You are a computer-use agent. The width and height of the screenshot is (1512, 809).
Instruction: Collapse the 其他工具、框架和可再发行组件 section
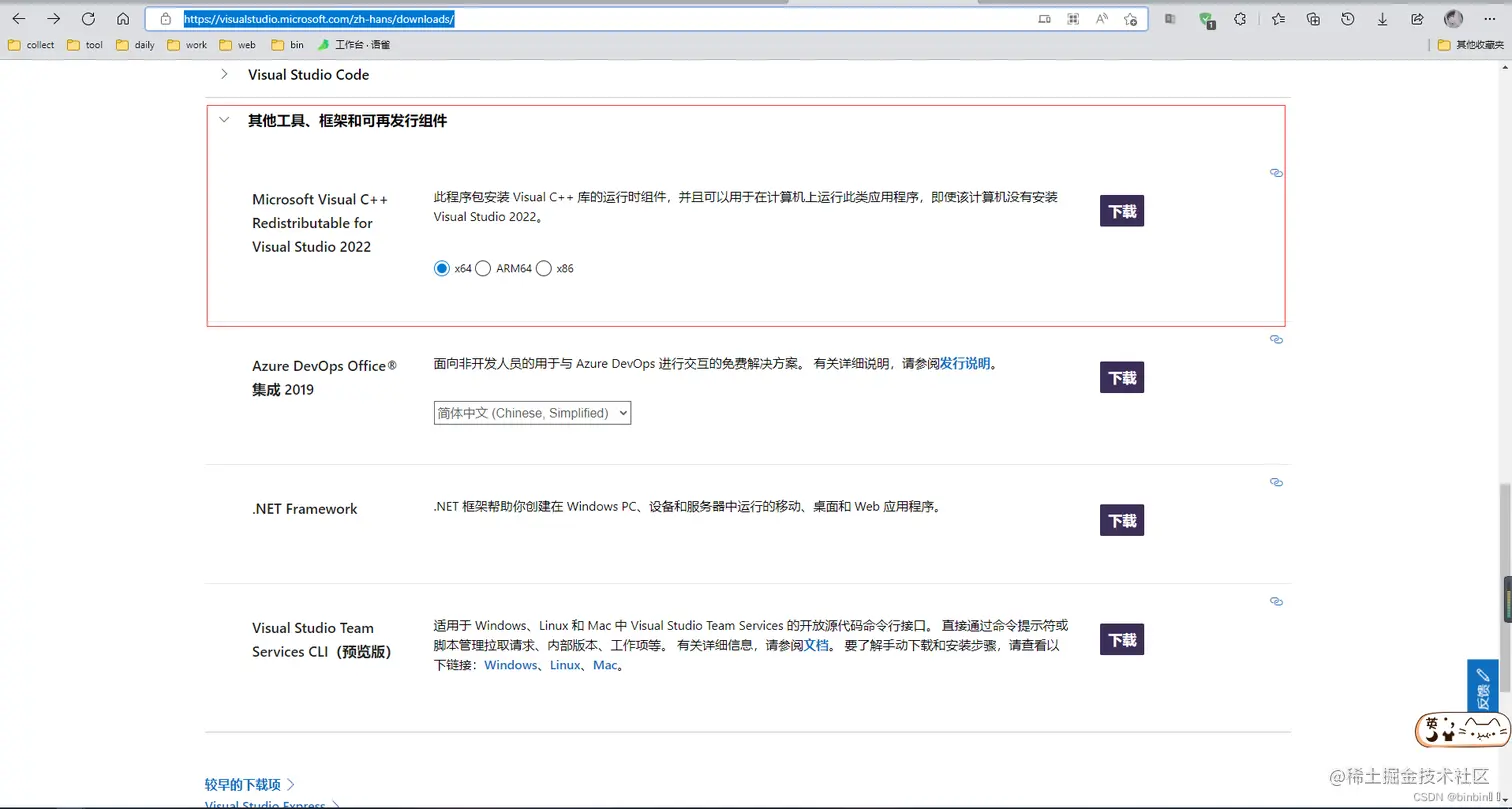(x=225, y=120)
